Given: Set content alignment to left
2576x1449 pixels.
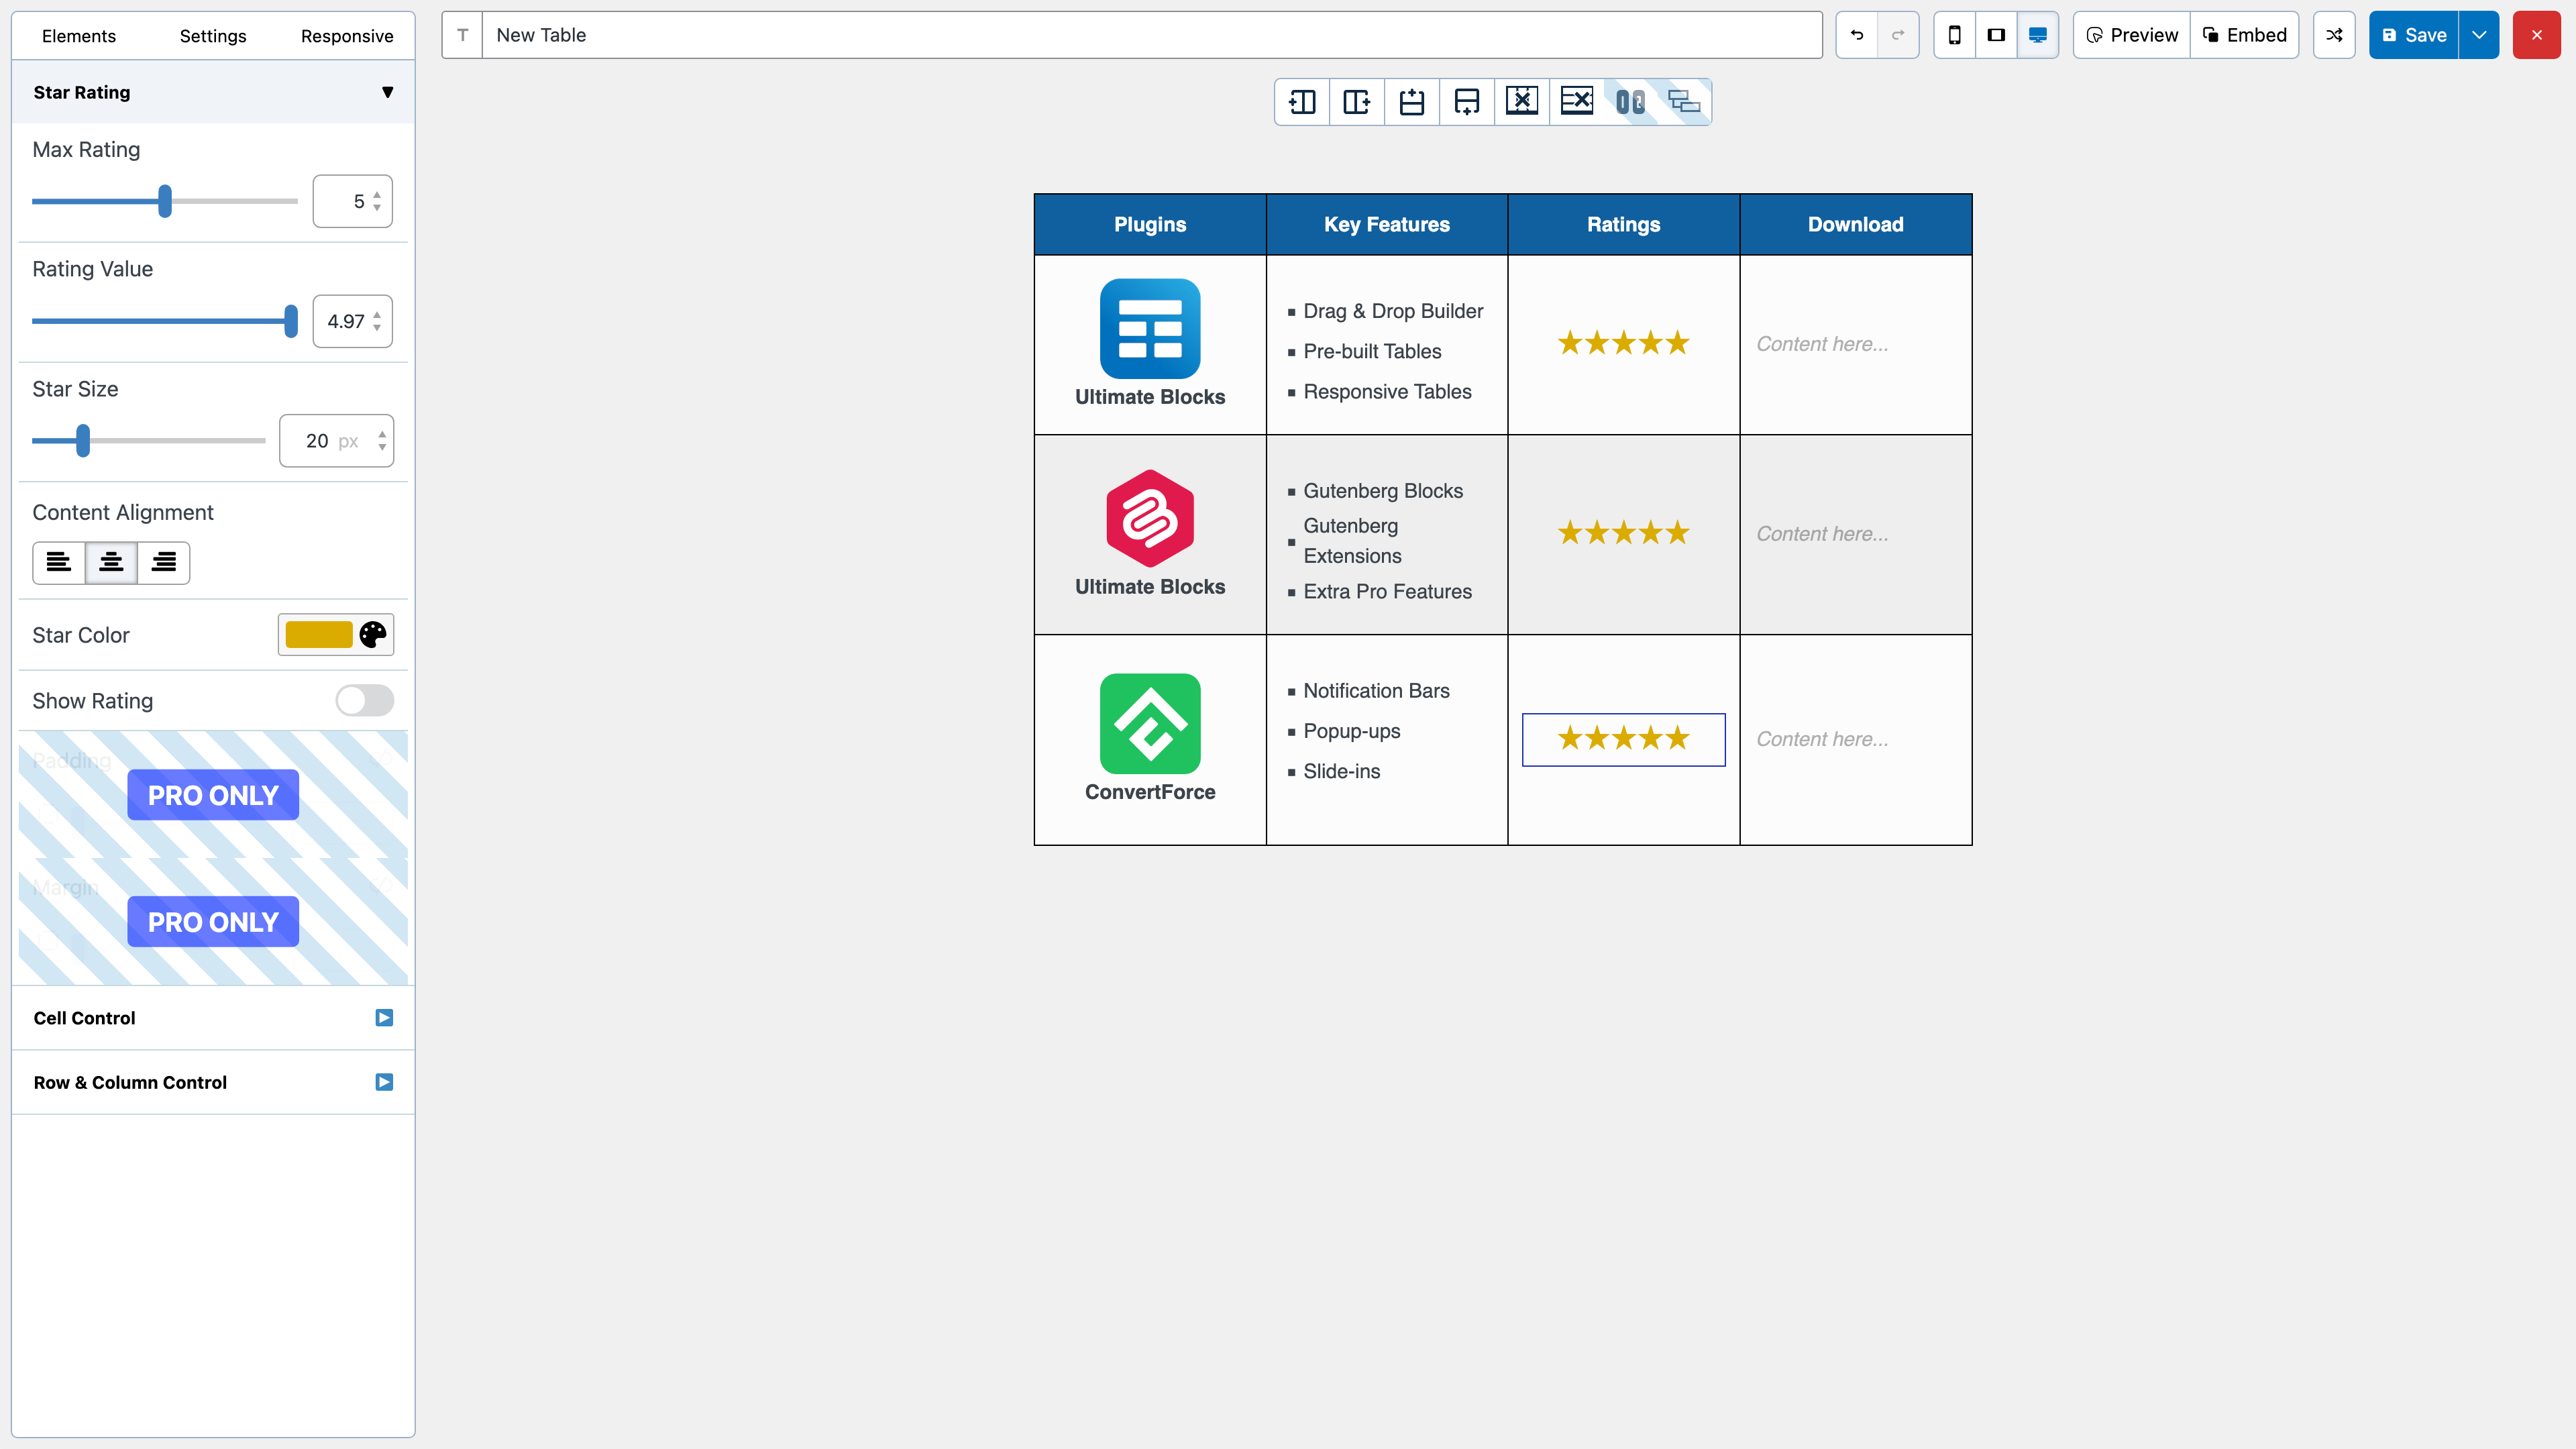Looking at the screenshot, I should 59,562.
